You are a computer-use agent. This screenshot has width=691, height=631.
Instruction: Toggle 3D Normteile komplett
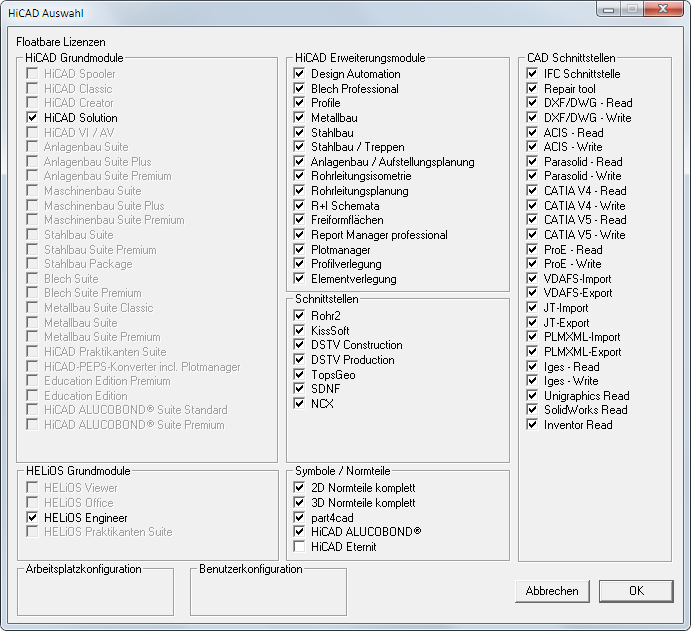(299, 503)
